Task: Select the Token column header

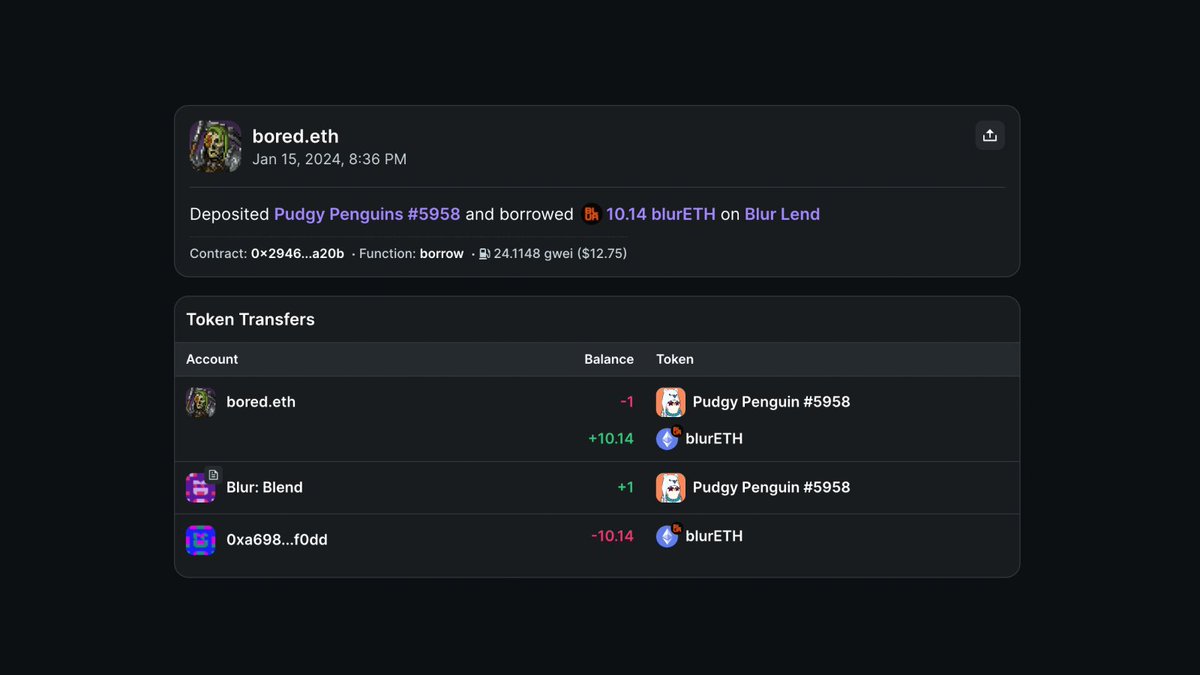Action: click(x=675, y=359)
